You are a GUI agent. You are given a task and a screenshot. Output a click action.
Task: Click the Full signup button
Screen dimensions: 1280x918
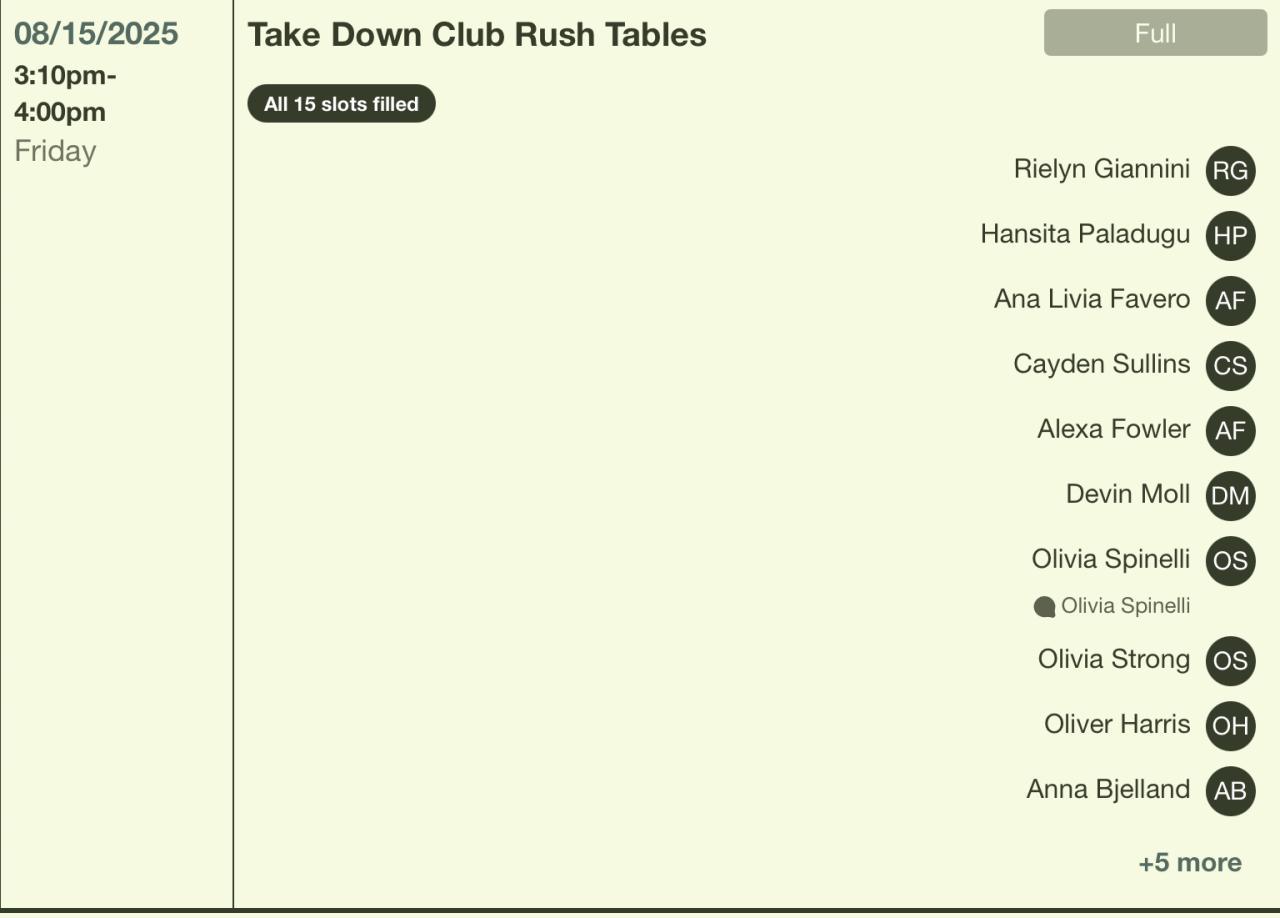point(1155,33)
